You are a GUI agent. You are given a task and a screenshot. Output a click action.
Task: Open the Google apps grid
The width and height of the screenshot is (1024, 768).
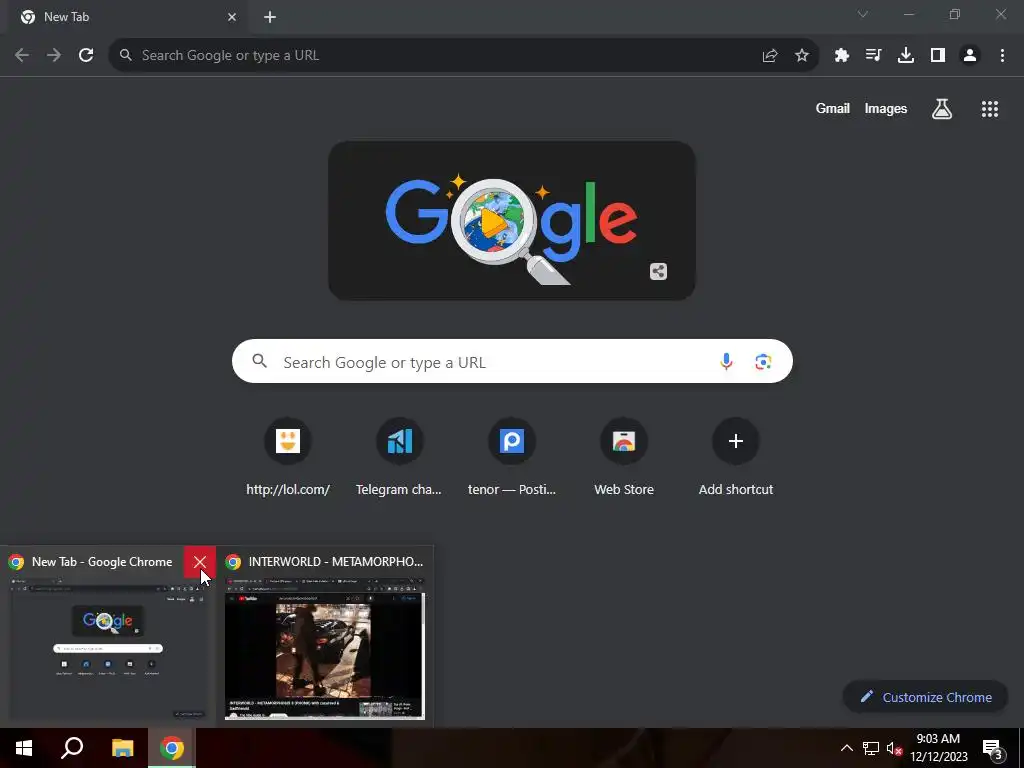pos(990,109)
